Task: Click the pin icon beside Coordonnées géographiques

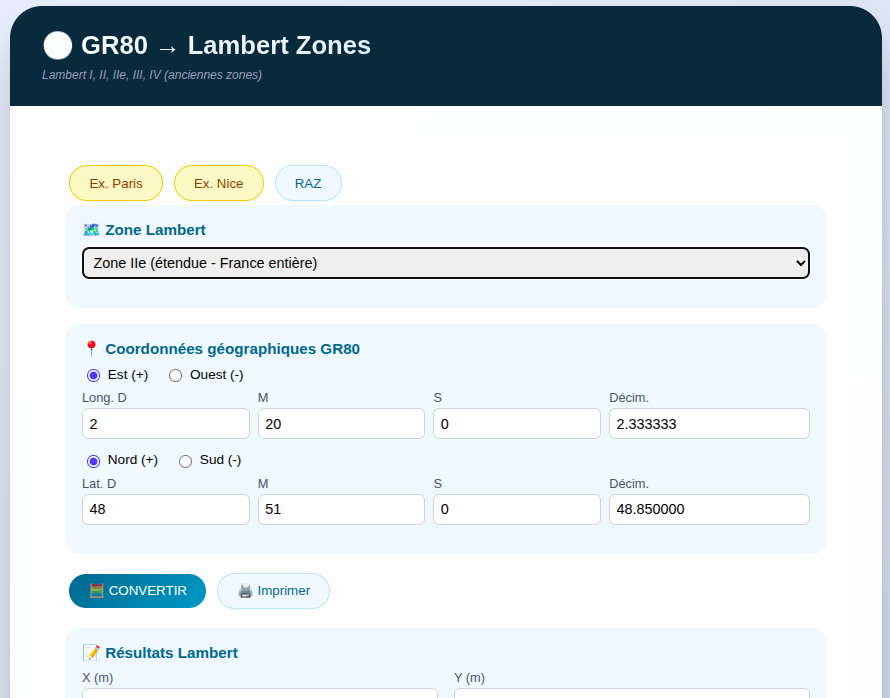Action: pyautogui.click(x=91, y=348)
